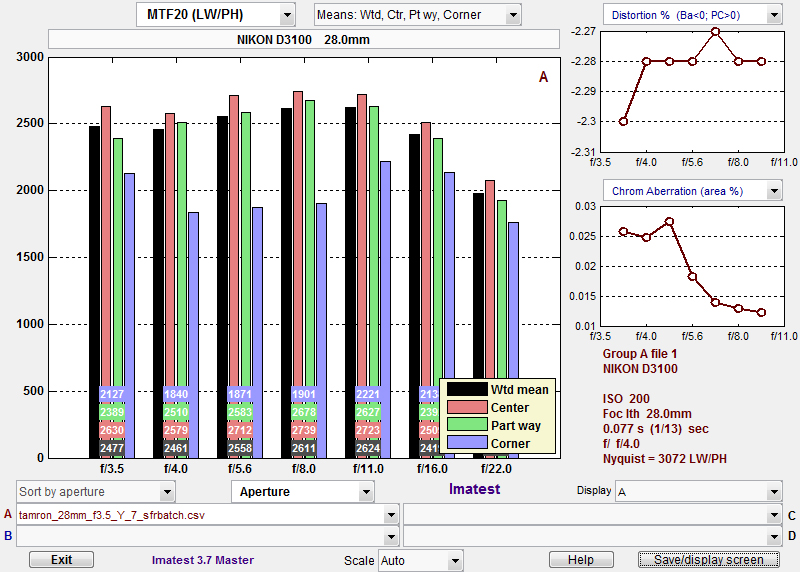This screenshot has width=800, height=572.
Task: Click the distortion peak data point at -2.27
Action: pyautogui.click(x=715, y=32)
